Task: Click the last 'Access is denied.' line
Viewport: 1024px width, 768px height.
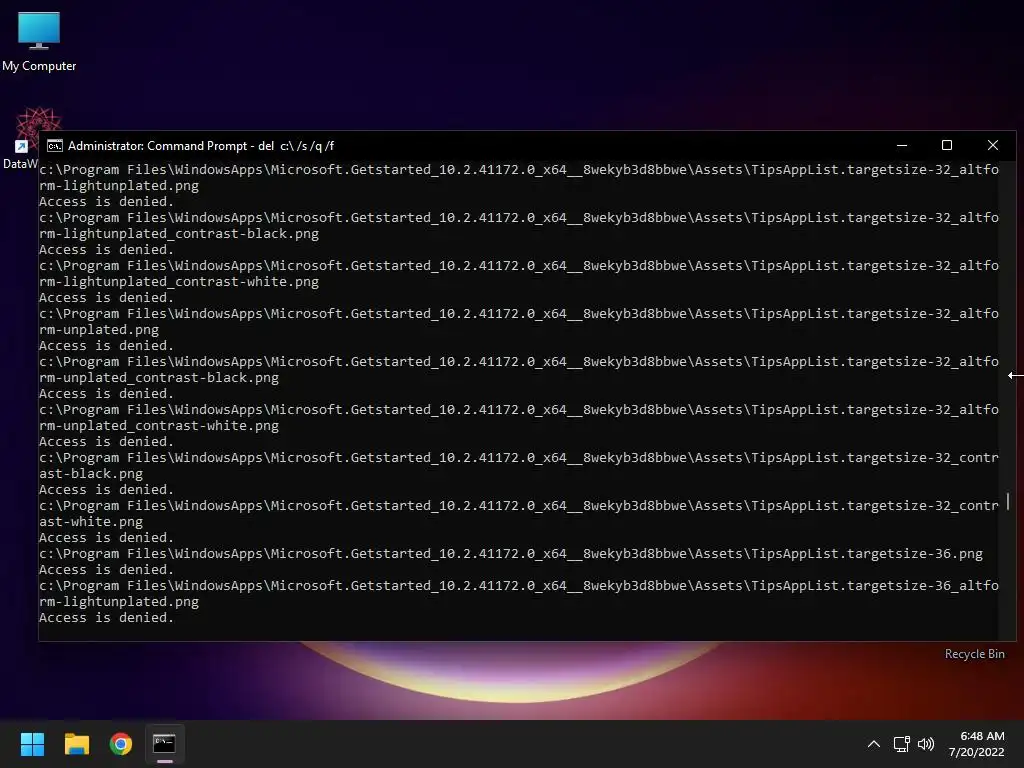Action: (x=106, y=618)
